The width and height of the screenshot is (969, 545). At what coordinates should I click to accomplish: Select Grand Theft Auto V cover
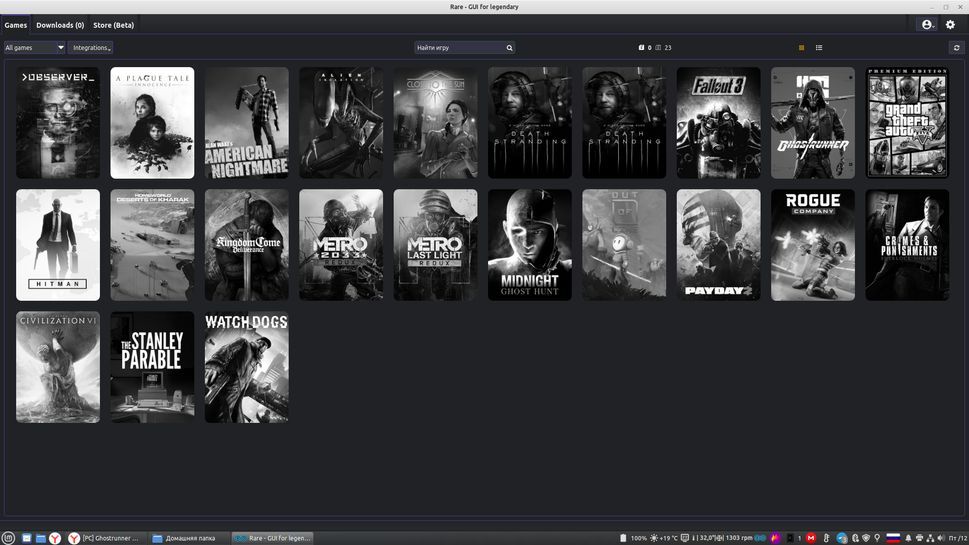(x=907, y=123)
